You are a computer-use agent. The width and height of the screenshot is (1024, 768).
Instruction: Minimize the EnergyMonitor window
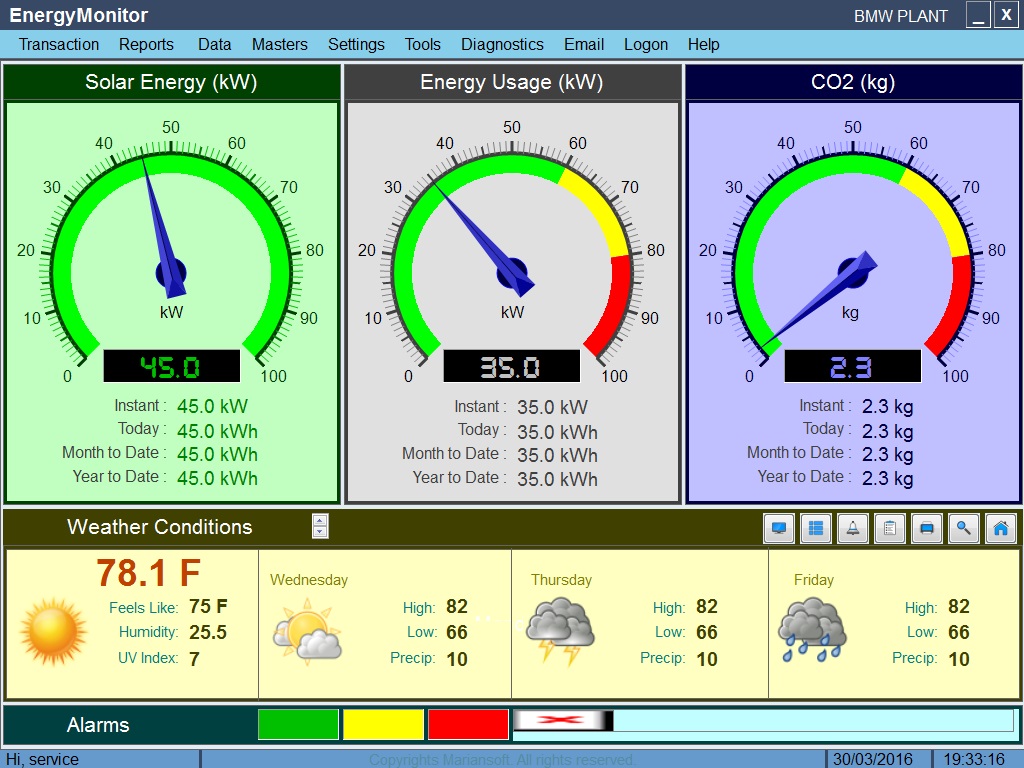pyautogui.click(x=978, y=15)
